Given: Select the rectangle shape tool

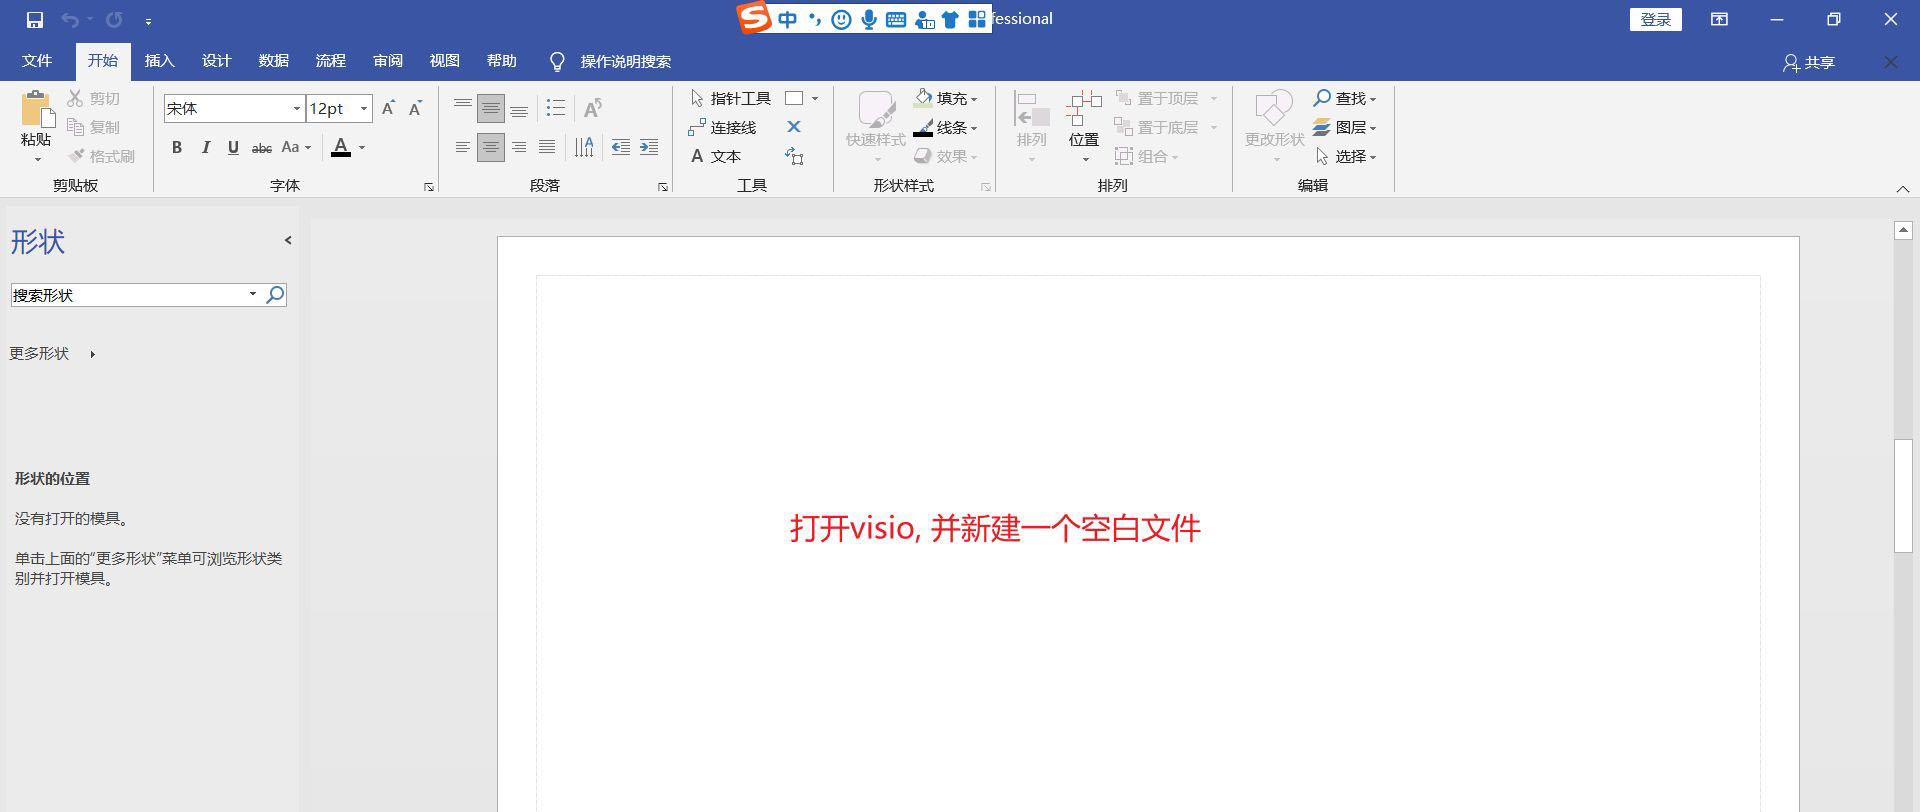Looking at the screenshot, I should point(795,98).
